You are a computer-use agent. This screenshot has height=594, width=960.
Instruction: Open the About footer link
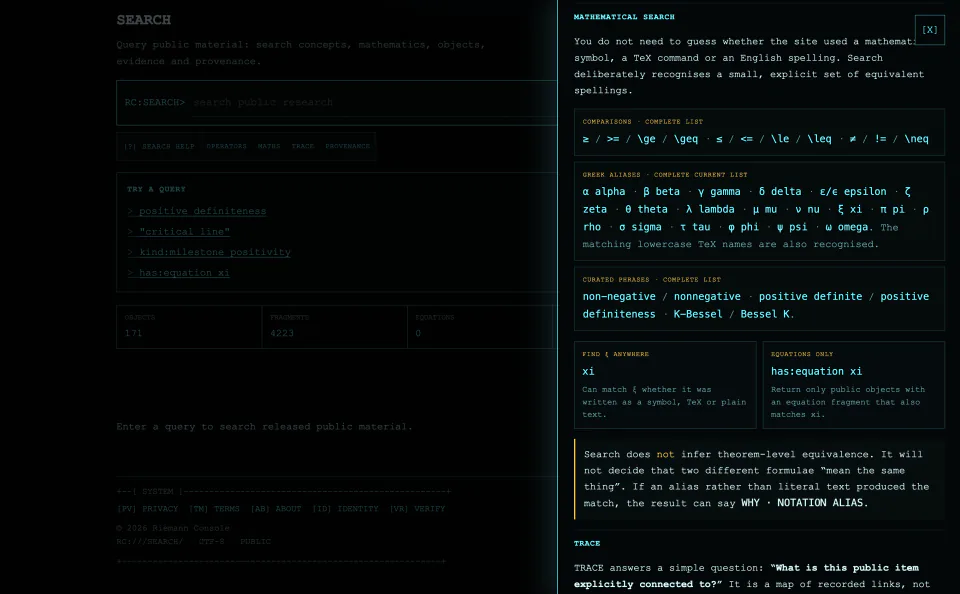pyautogui.click(x=276, y=508)
